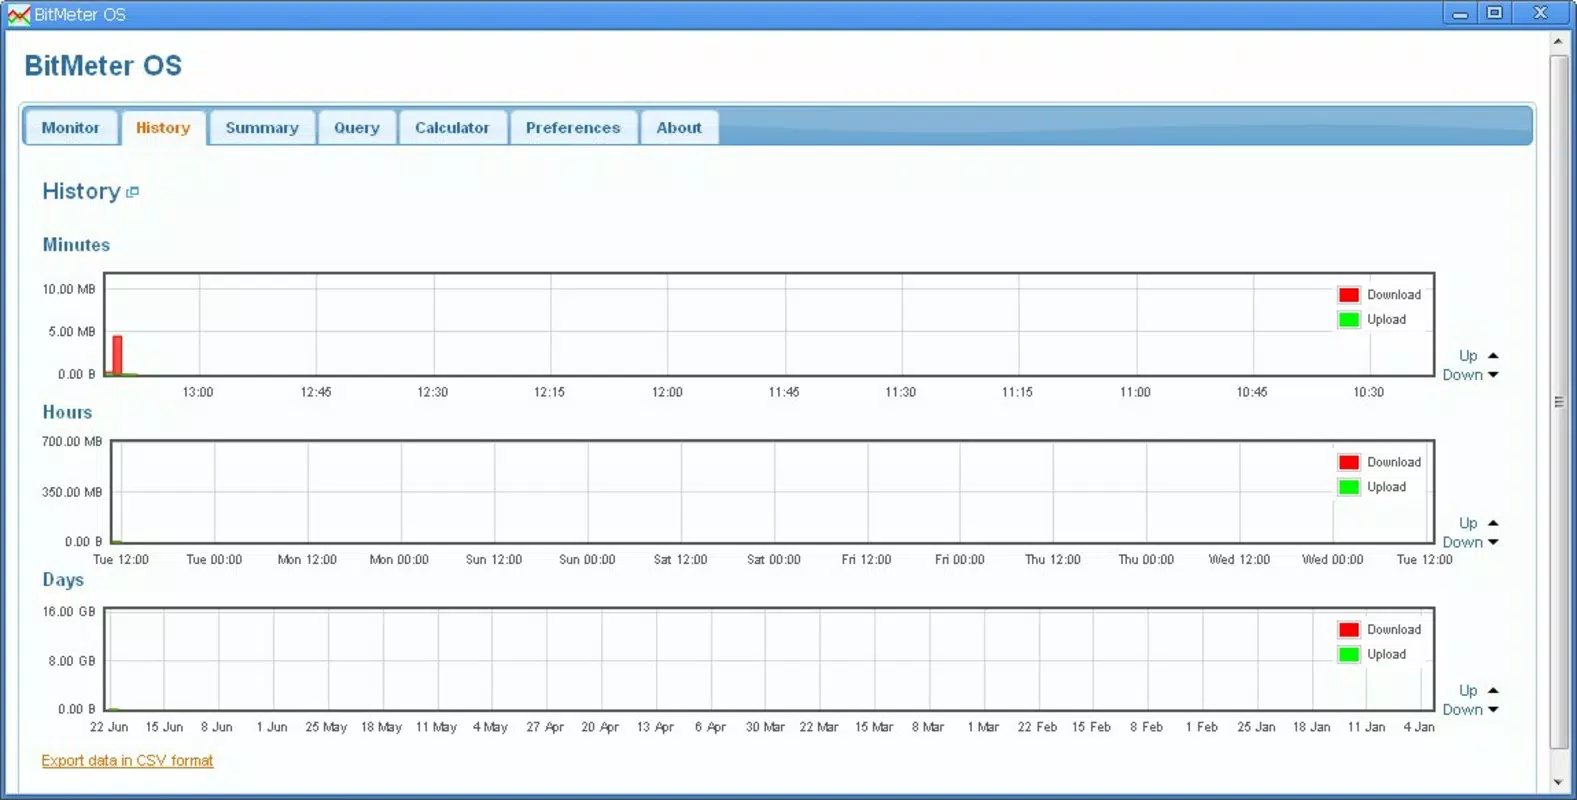The image size is (1577, 800).
Task: Maximize the BitMeter OS window
Action: (1495, 14)
